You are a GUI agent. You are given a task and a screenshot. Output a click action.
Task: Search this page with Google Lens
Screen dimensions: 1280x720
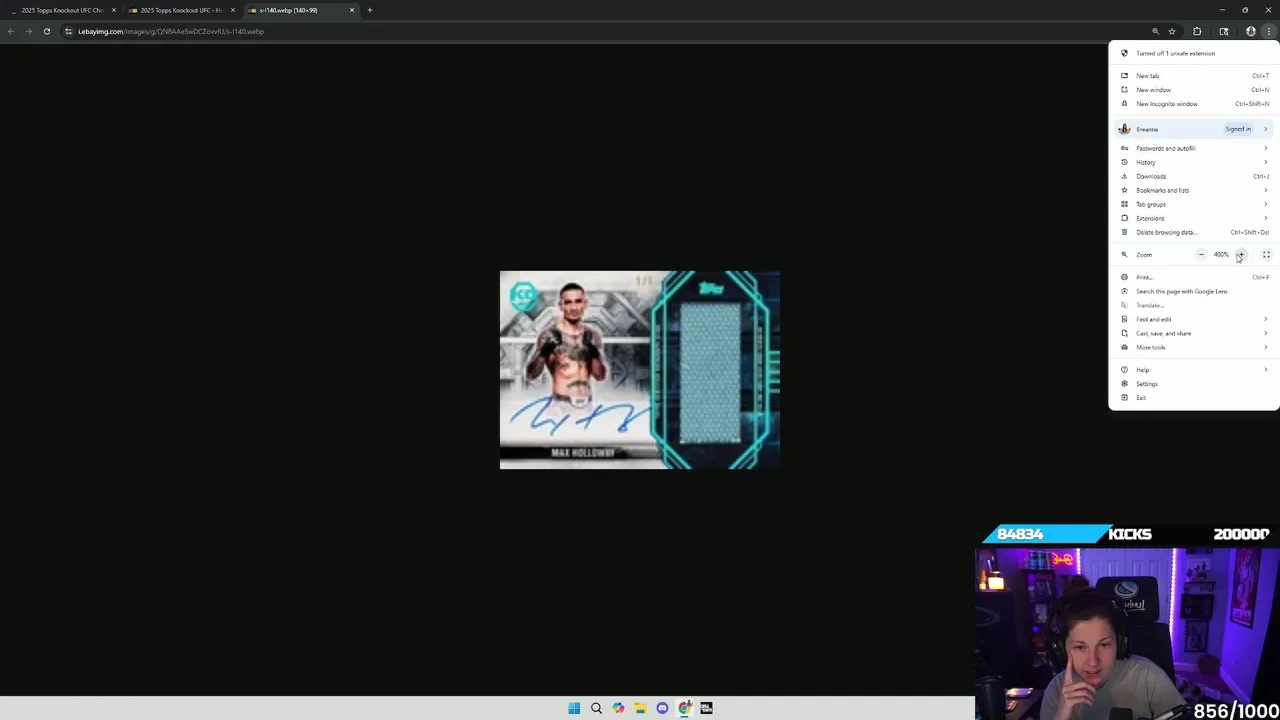click(x=1194, y=291)
